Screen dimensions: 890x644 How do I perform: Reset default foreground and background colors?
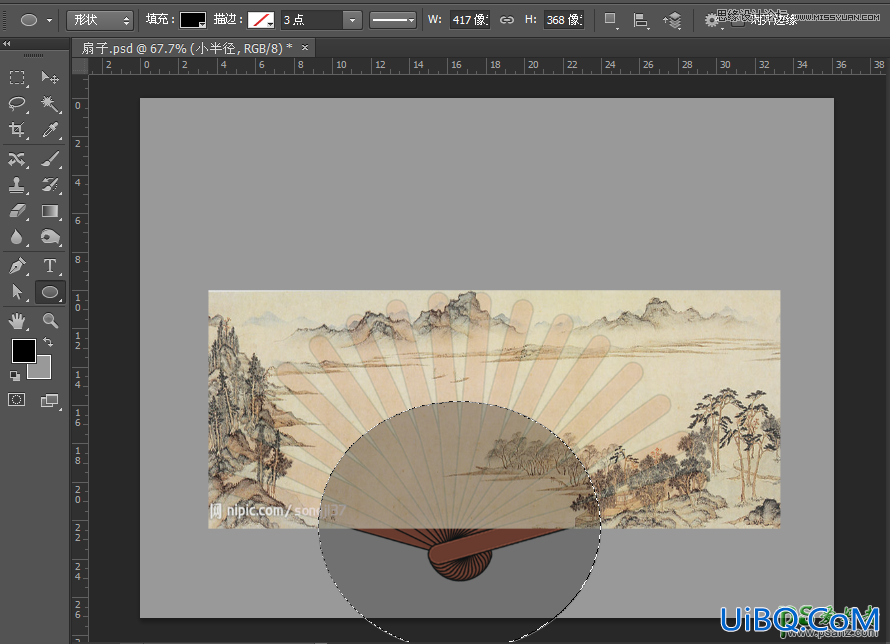[15, 376]
